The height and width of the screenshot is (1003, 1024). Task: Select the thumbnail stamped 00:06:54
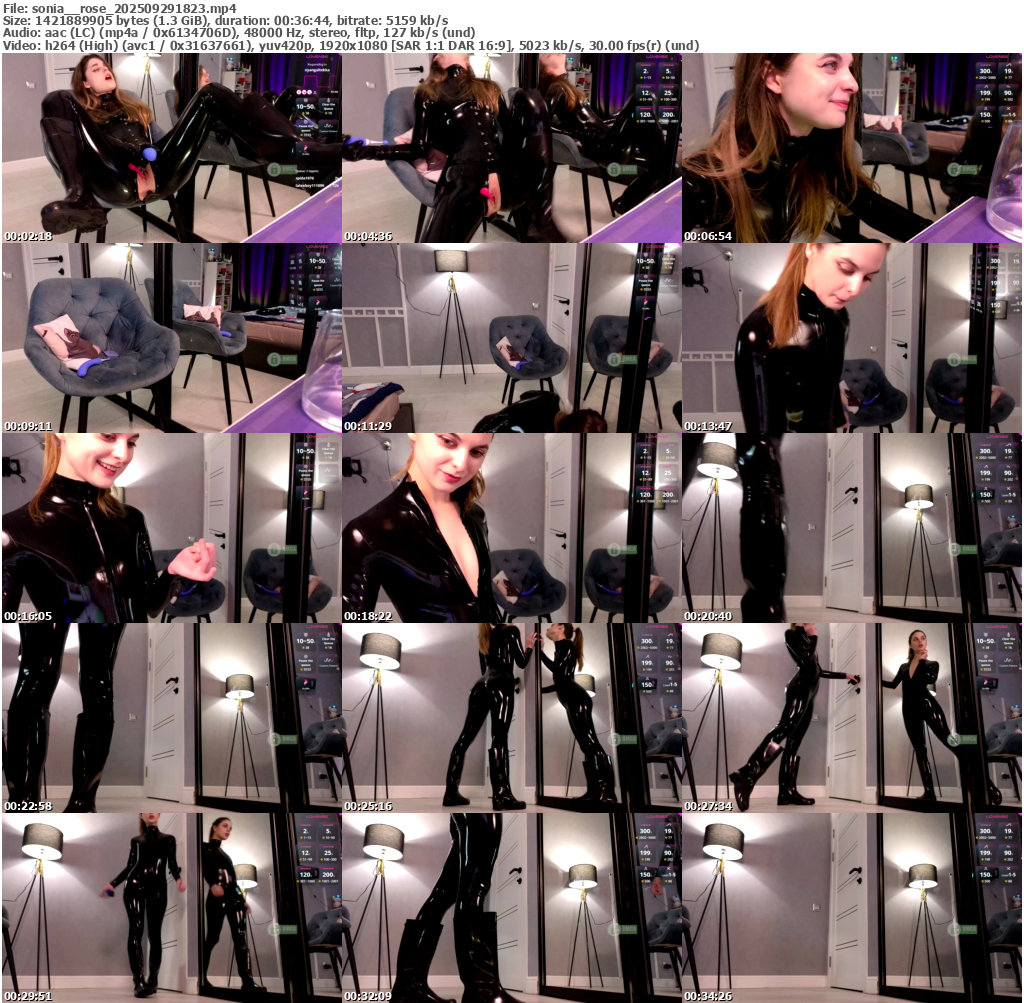pos(851,148)
